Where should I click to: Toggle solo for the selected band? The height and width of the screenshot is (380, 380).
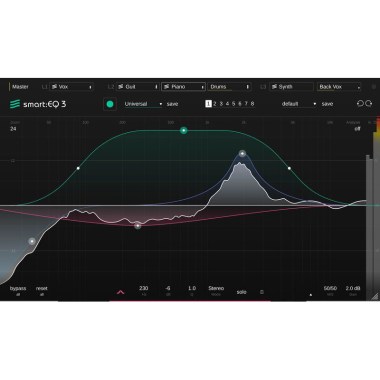(241, 292)
